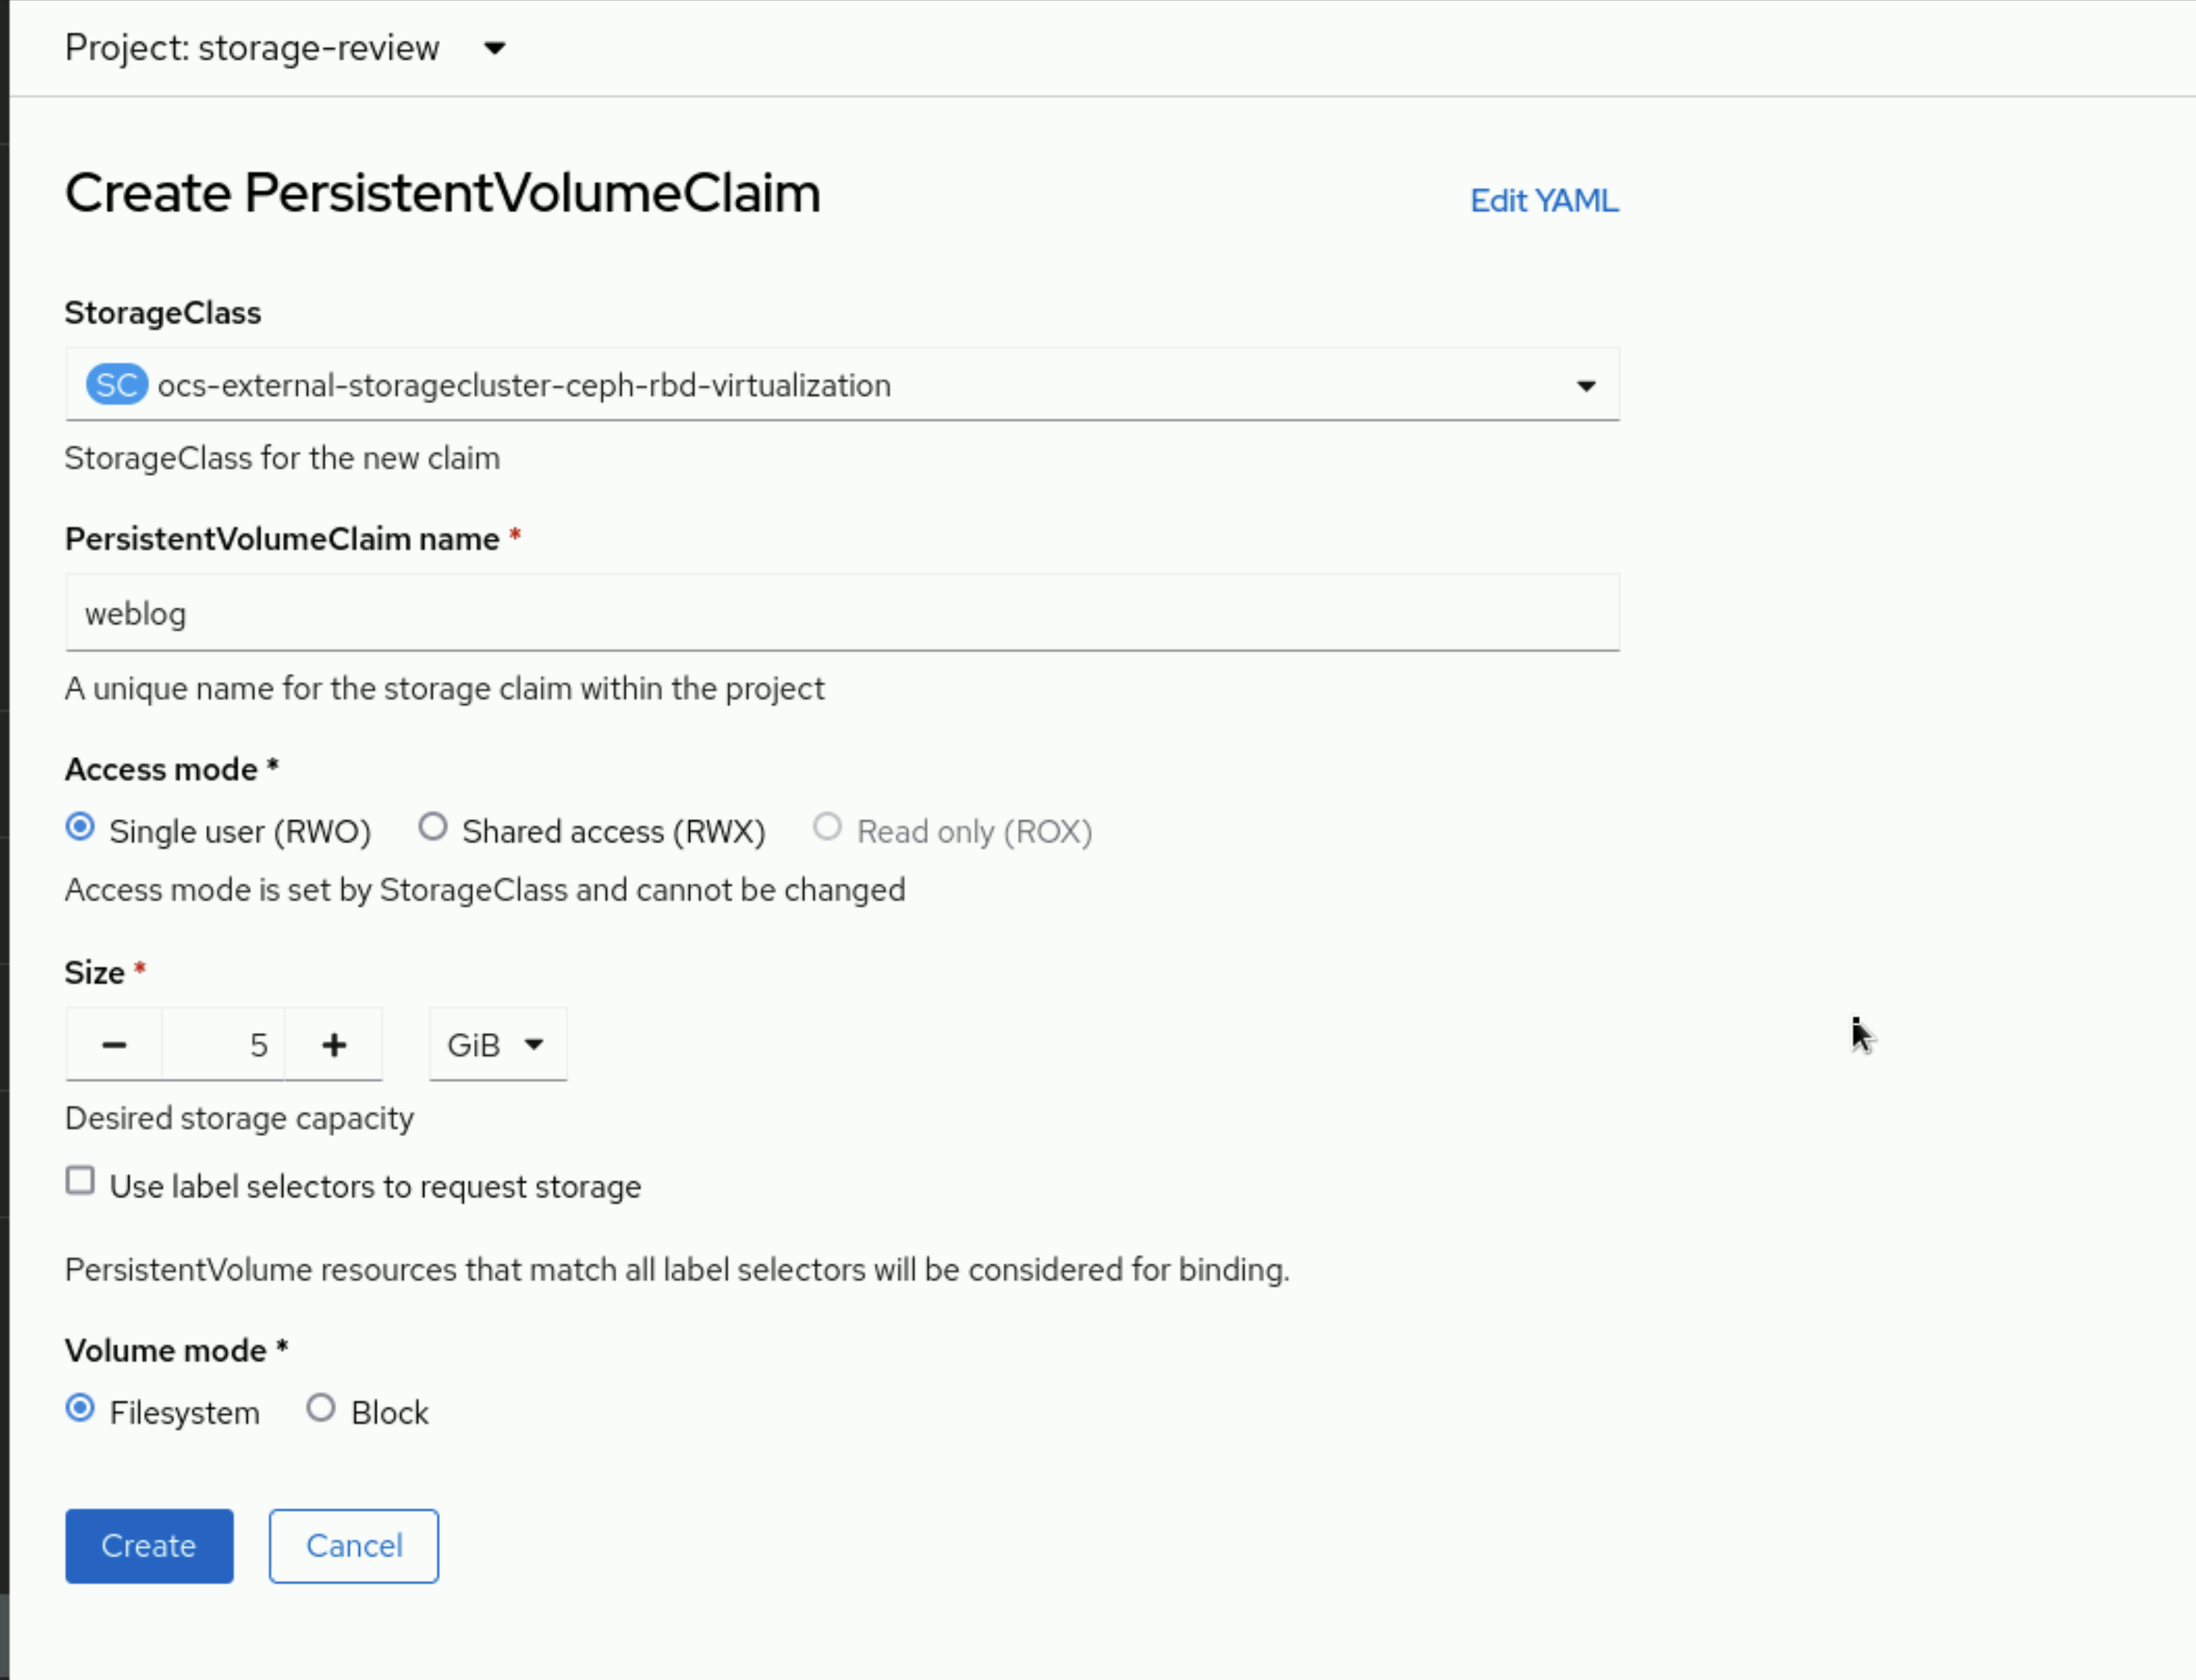The height and width of the screenshot is (1680, 2196).
Task: Click the minus icon to decrease size
Action: 114,1045
